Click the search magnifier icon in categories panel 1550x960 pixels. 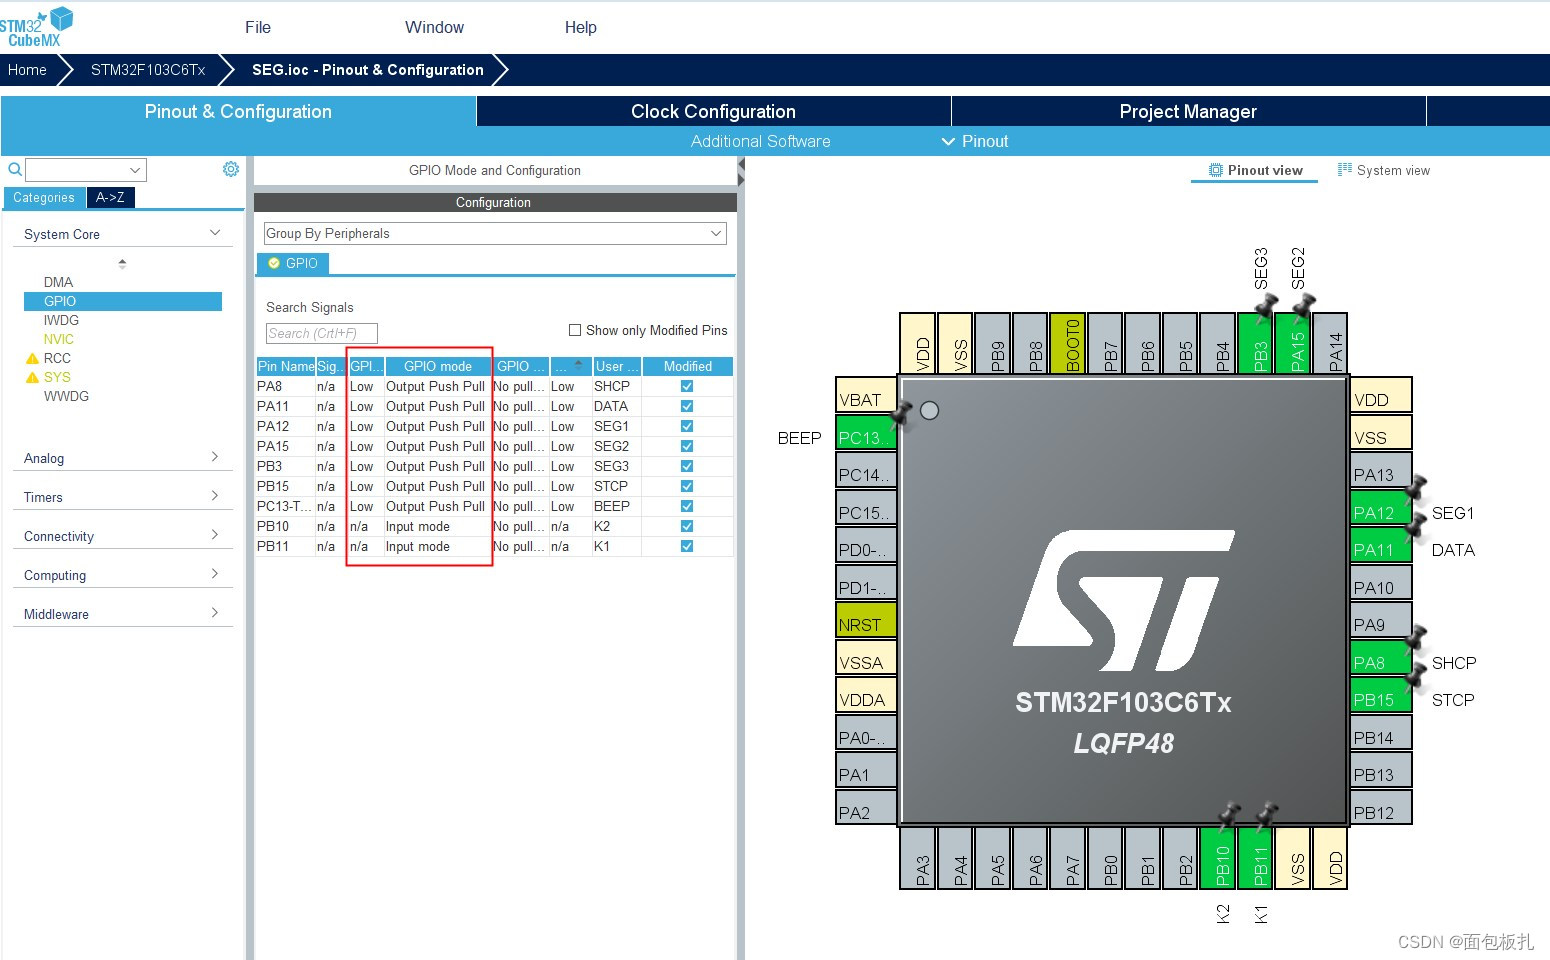15,170
